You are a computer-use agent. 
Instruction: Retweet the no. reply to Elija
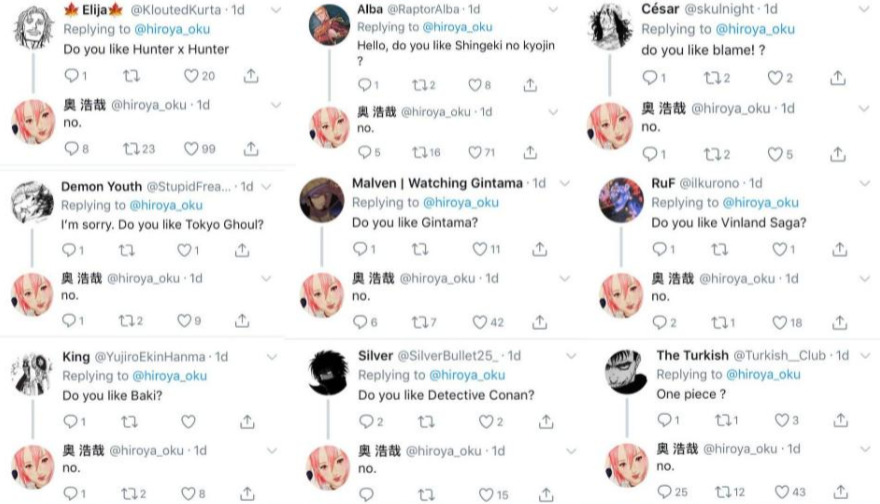pyautogui.click(x=131, y=149)
